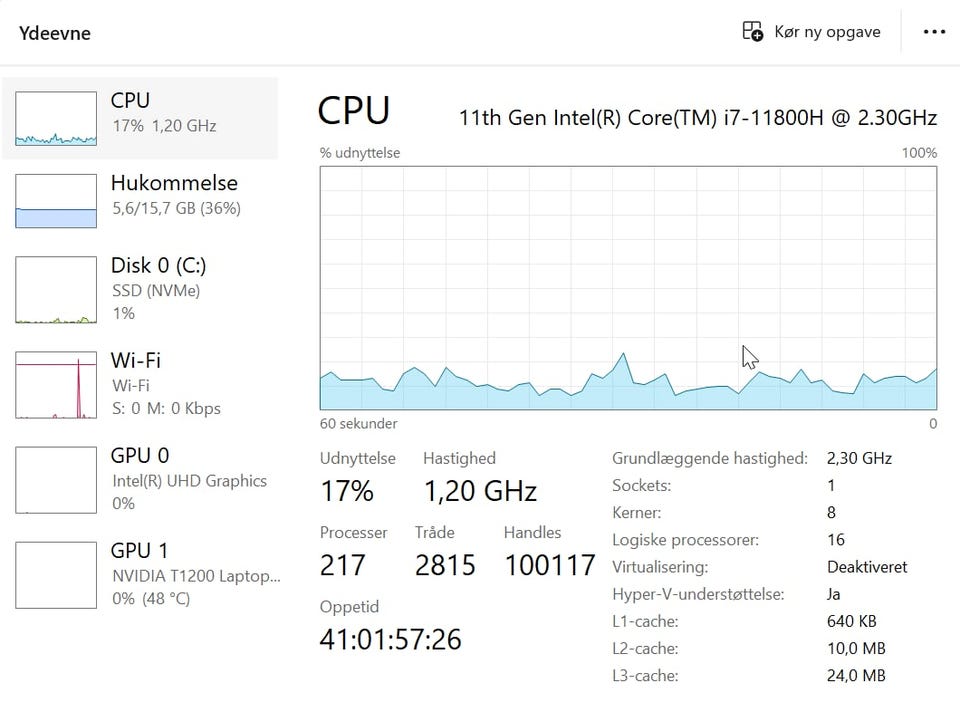Click the Handles count 100117
Viewport: 960px width, 712px height.
pyautogui.click(x=550, y=565)
